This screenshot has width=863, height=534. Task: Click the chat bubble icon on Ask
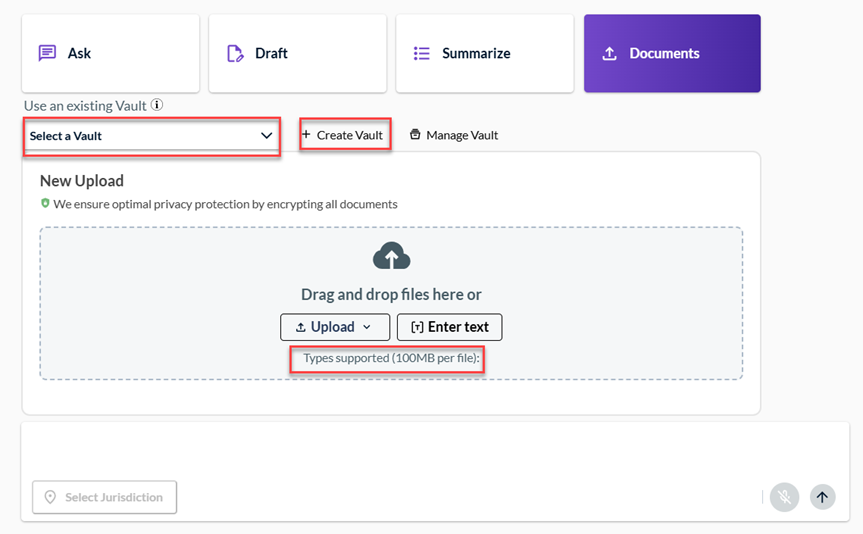(x=47, y=53)
